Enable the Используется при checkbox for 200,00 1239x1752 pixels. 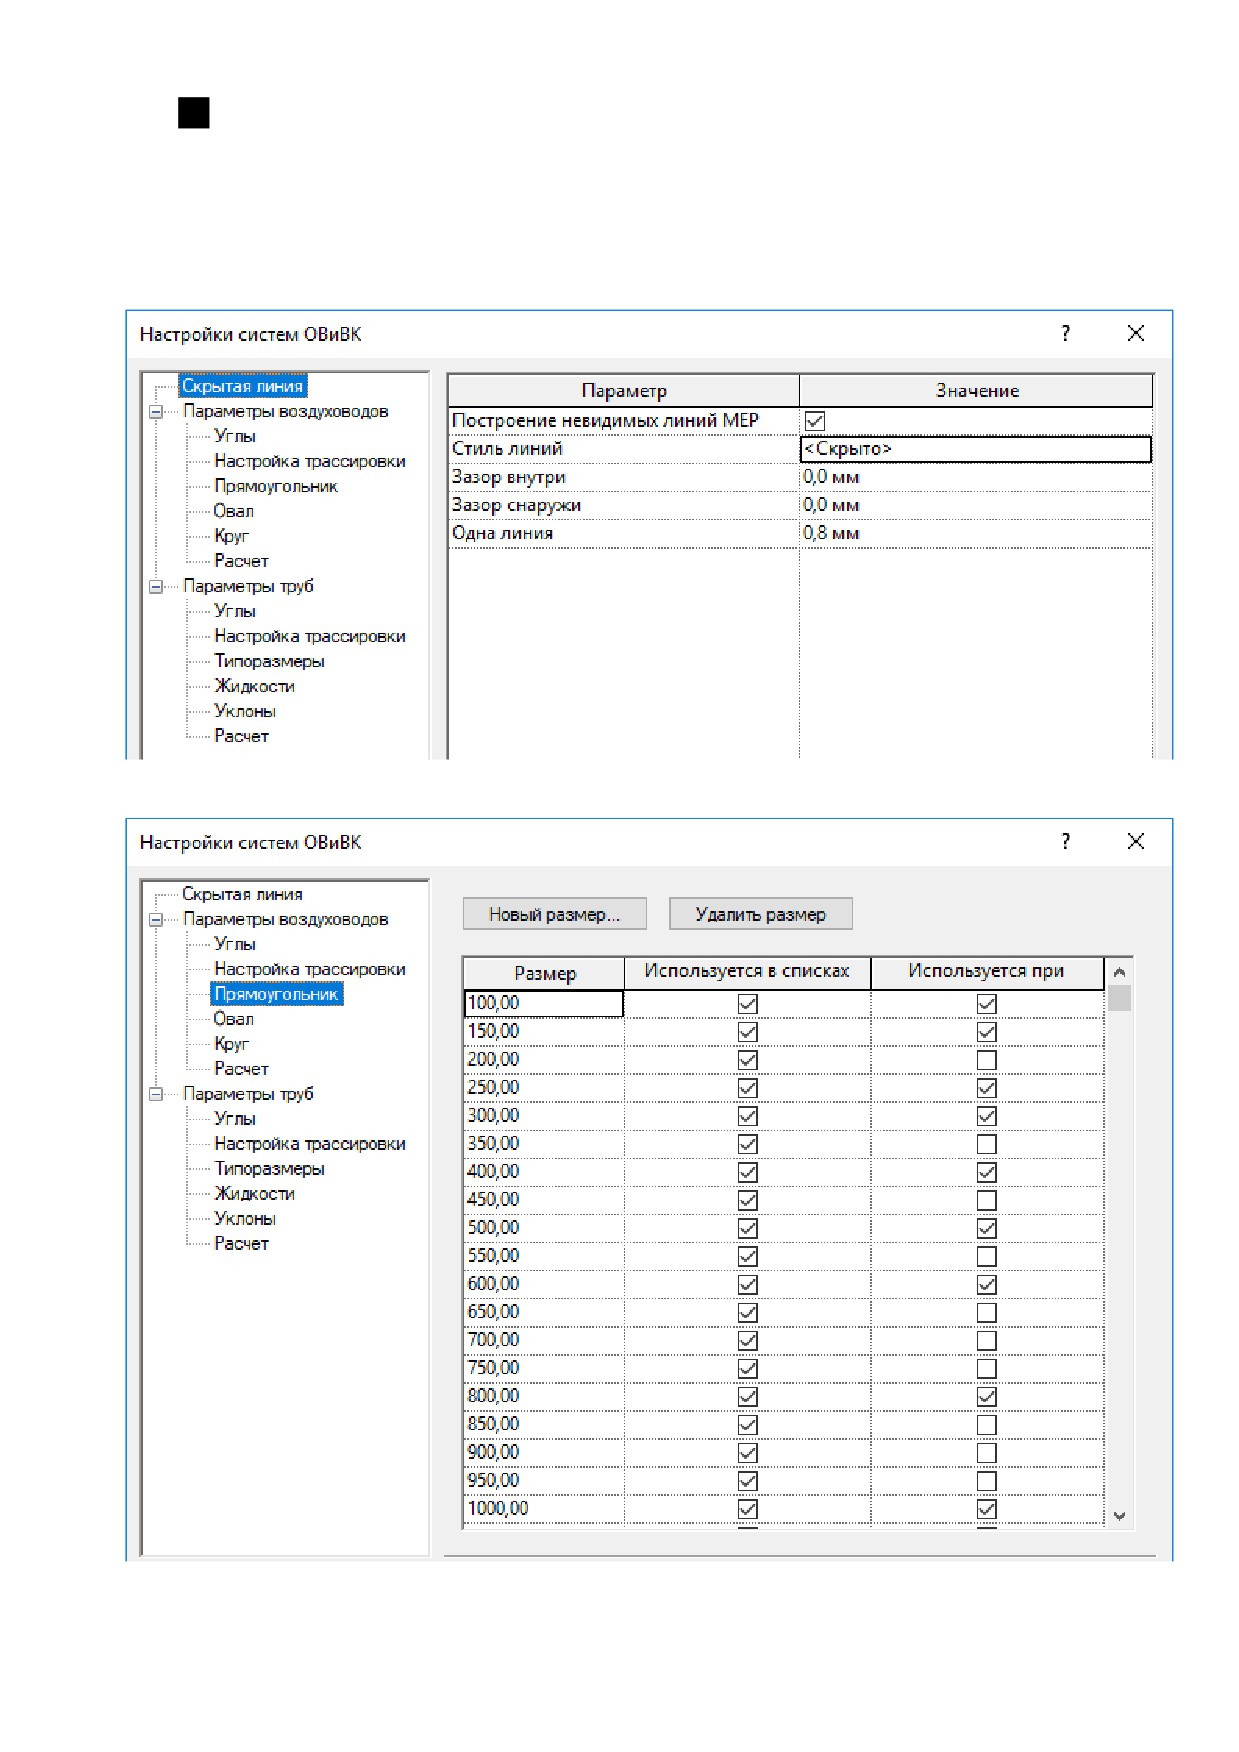point(986,1059)
